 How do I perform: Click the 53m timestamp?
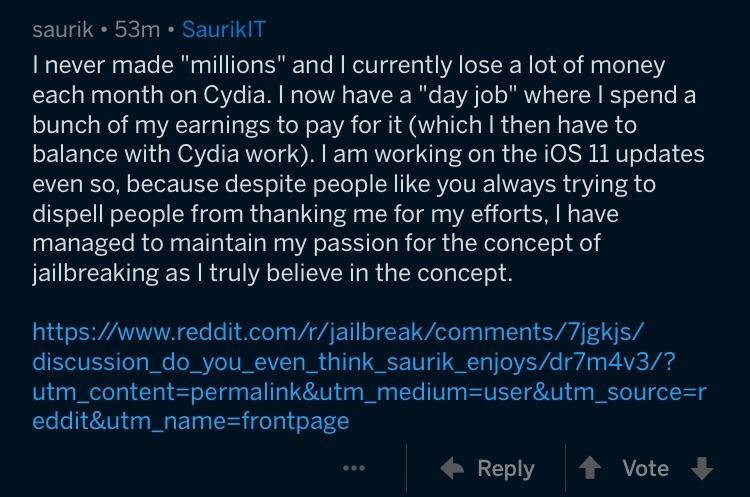pos(137,30)
